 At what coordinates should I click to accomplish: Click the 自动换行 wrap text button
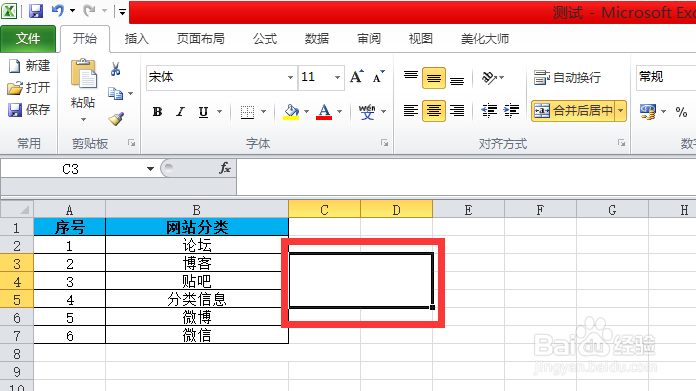tap(567, 78)
